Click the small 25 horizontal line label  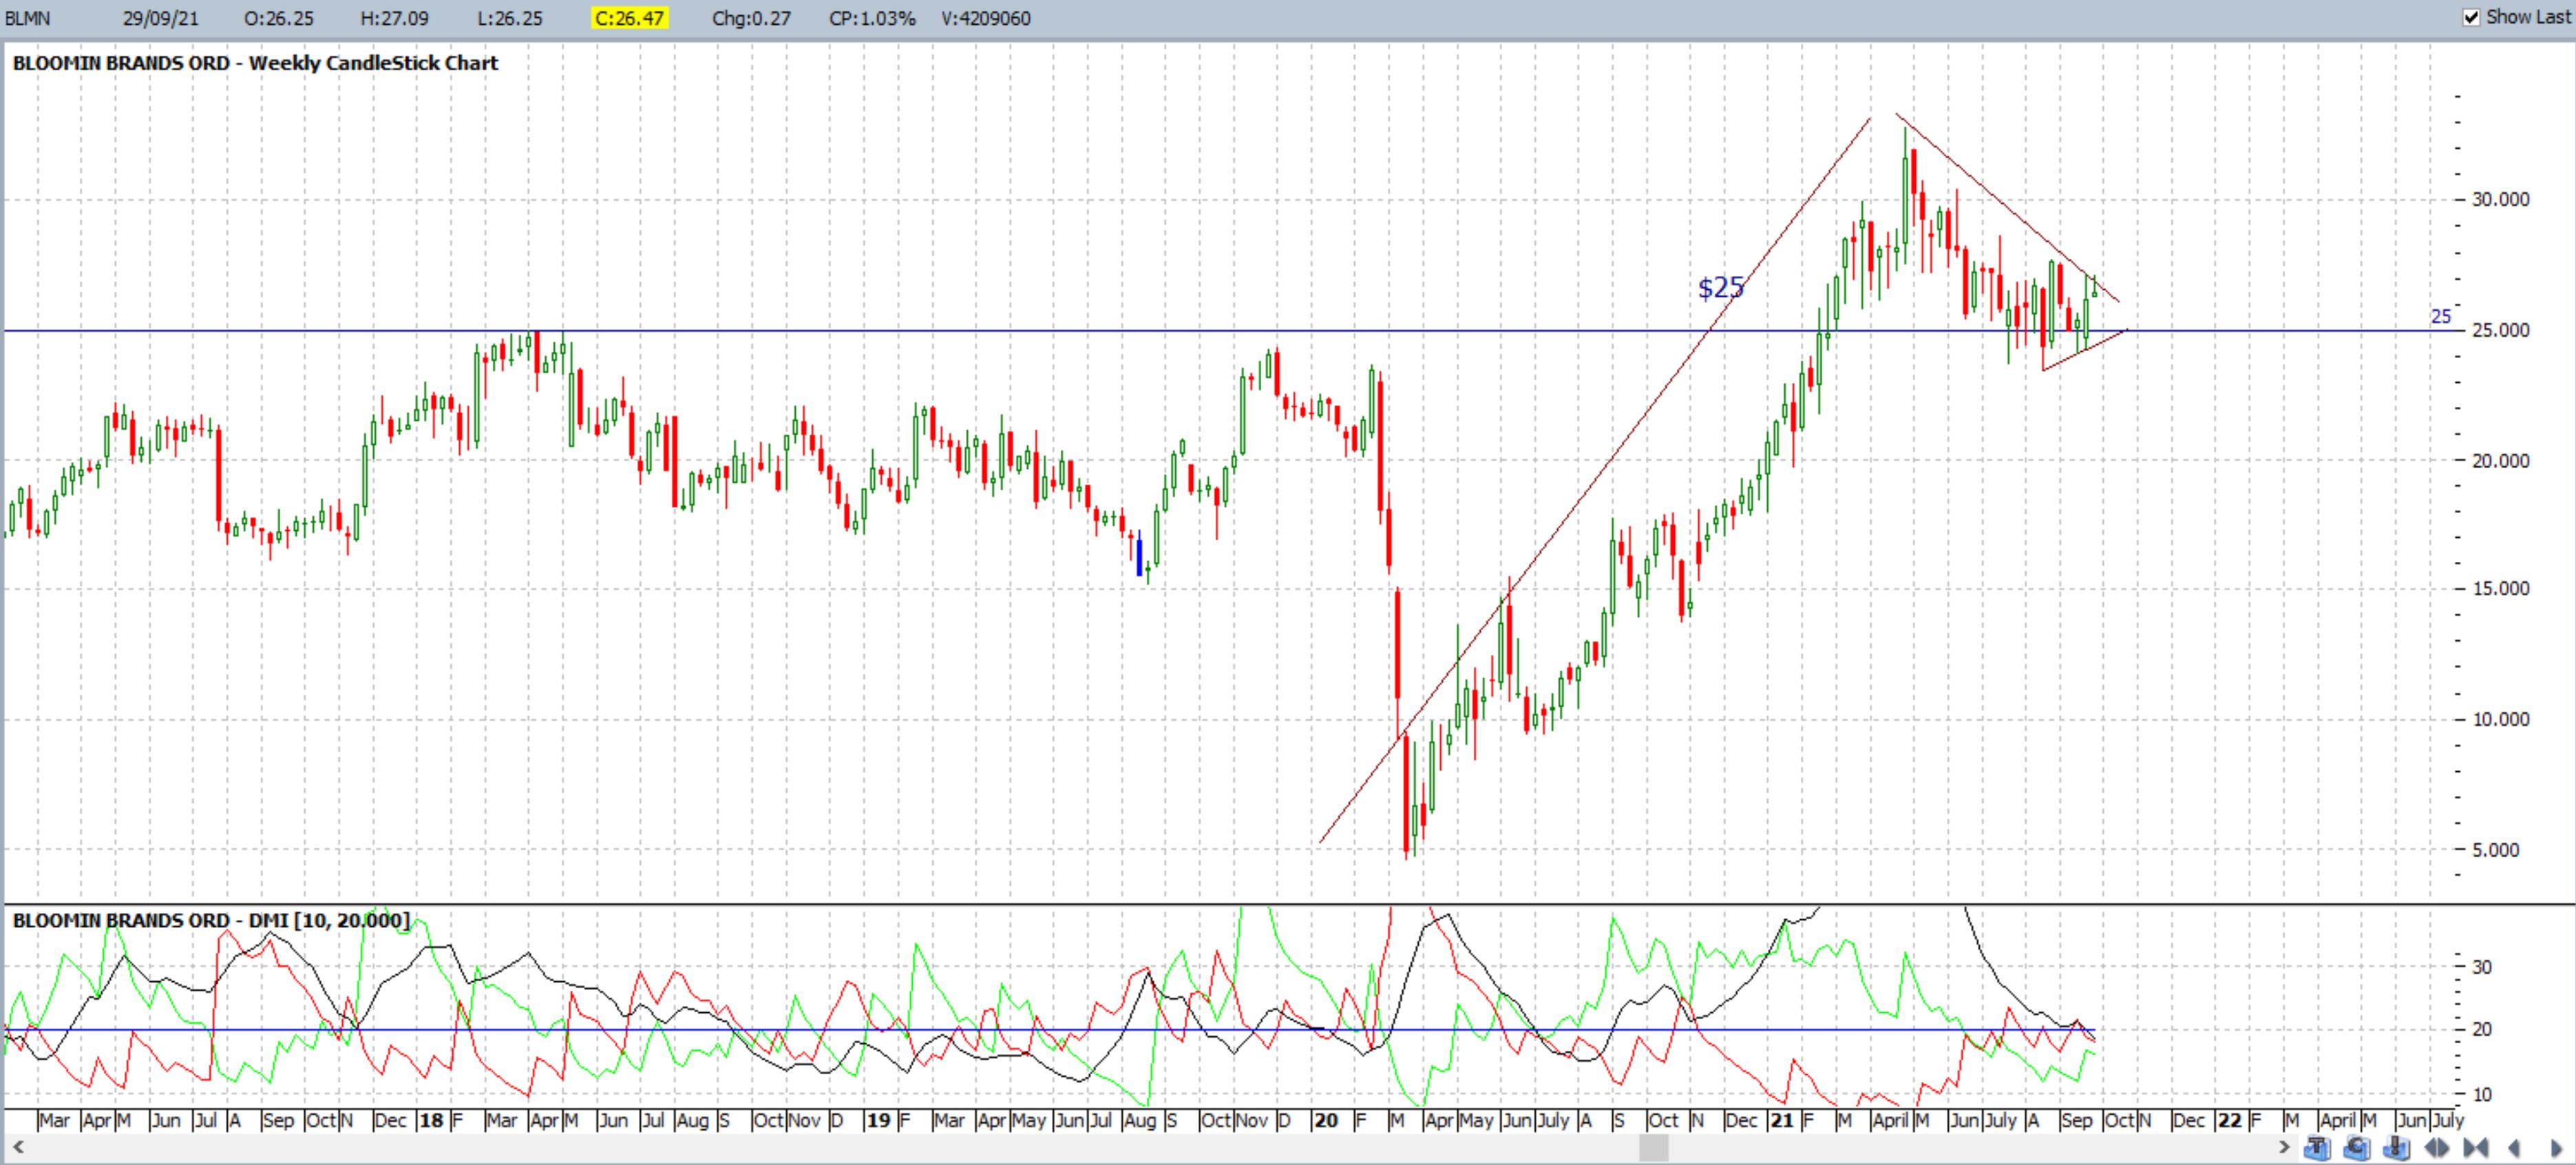[x=2441, y=316]
